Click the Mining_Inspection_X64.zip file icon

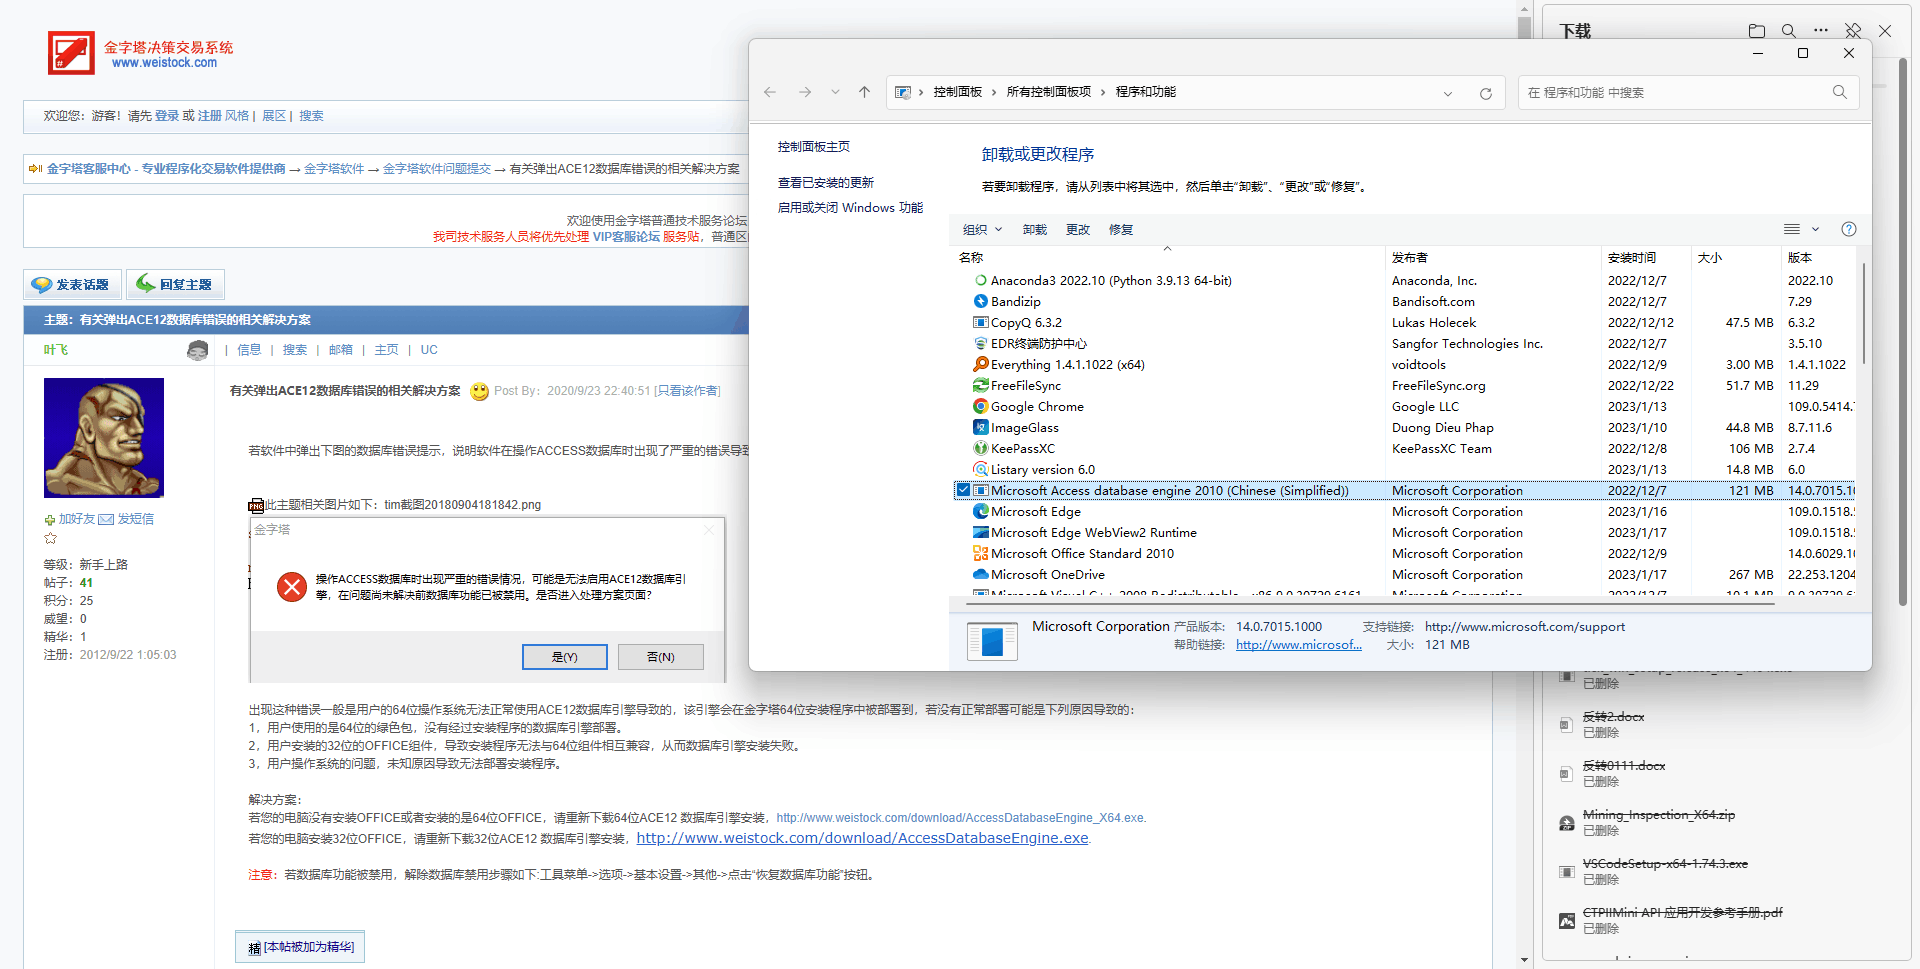pyautogui.click(x=1567, y=823)
